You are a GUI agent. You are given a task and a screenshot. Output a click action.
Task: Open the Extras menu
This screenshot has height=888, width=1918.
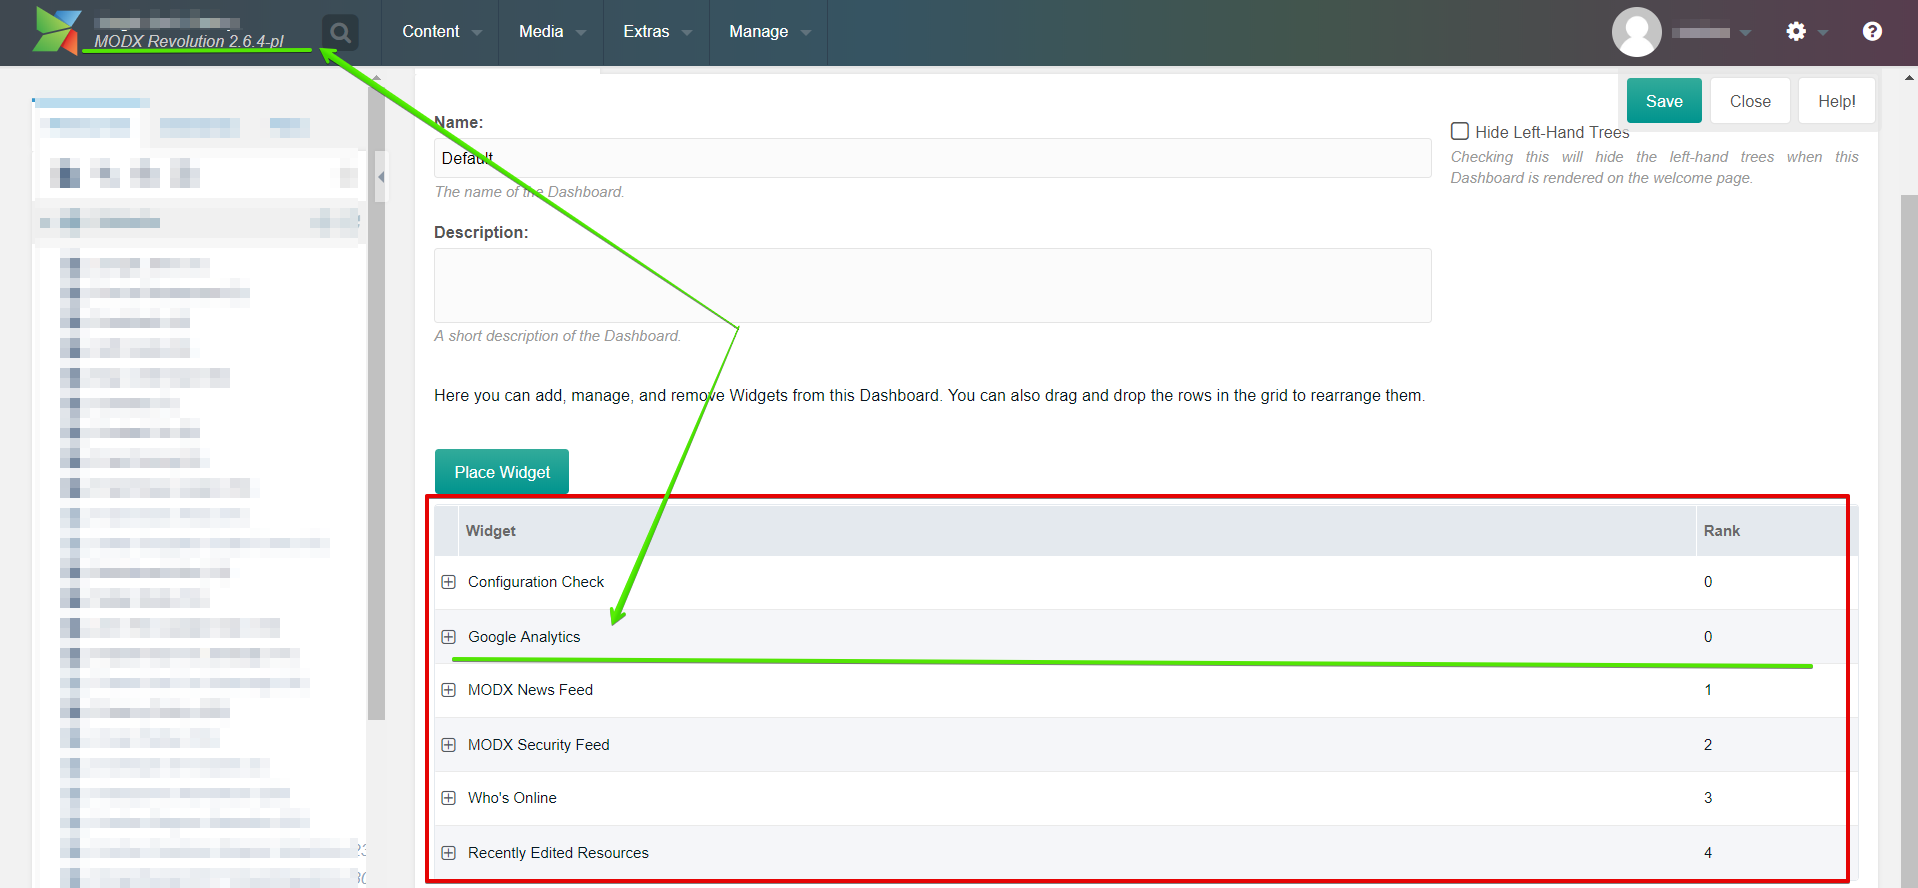pyautogui.click(x=657, y=32)
